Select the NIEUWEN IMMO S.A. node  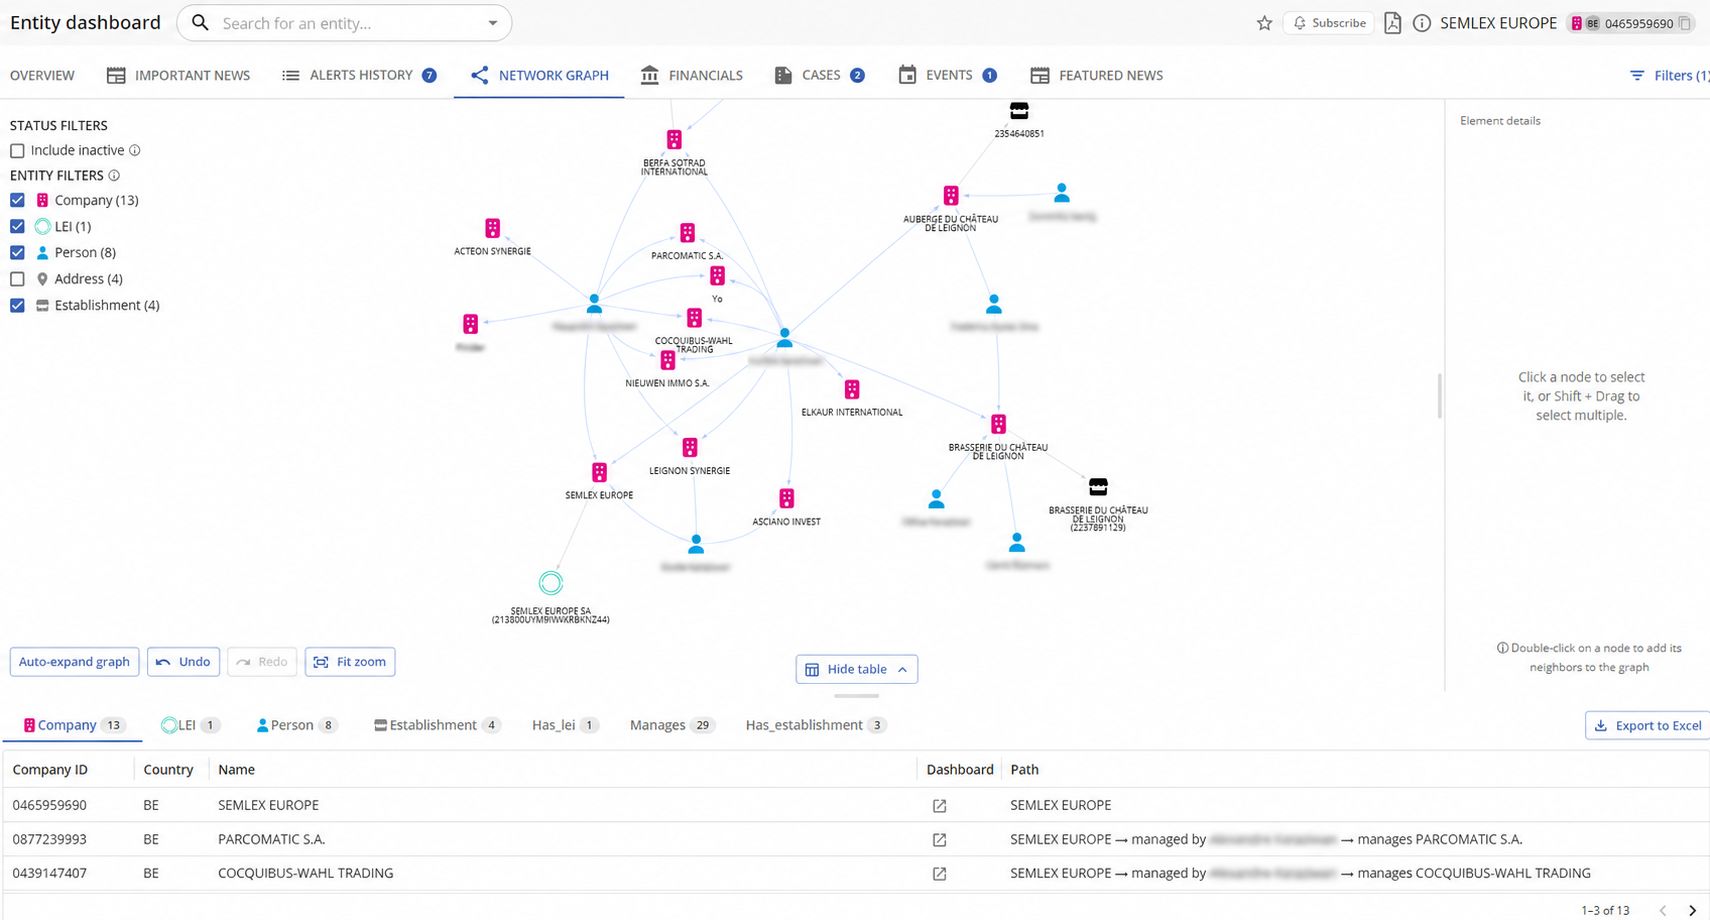click(667, 360)
